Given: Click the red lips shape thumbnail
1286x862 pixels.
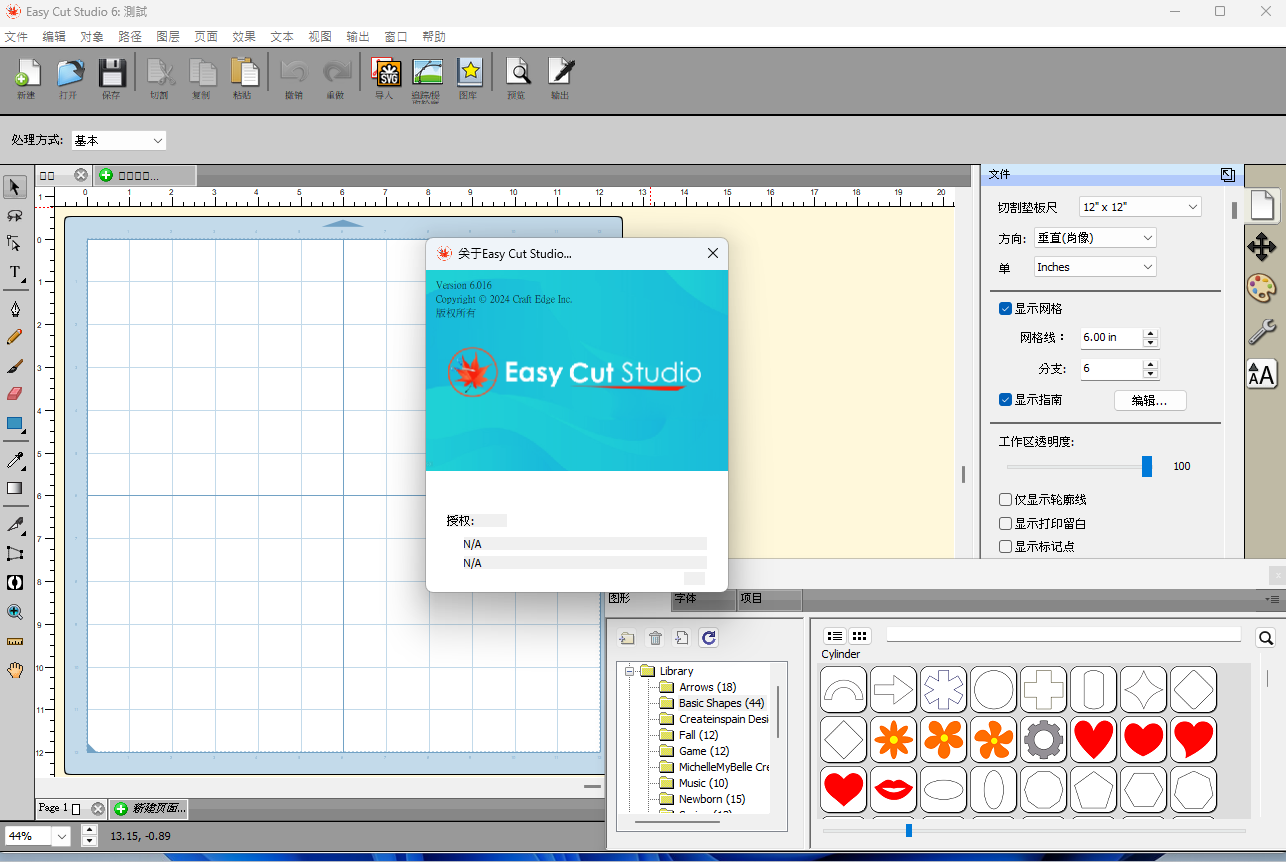Looking at the screenshot, I should (x=894, y=790).
